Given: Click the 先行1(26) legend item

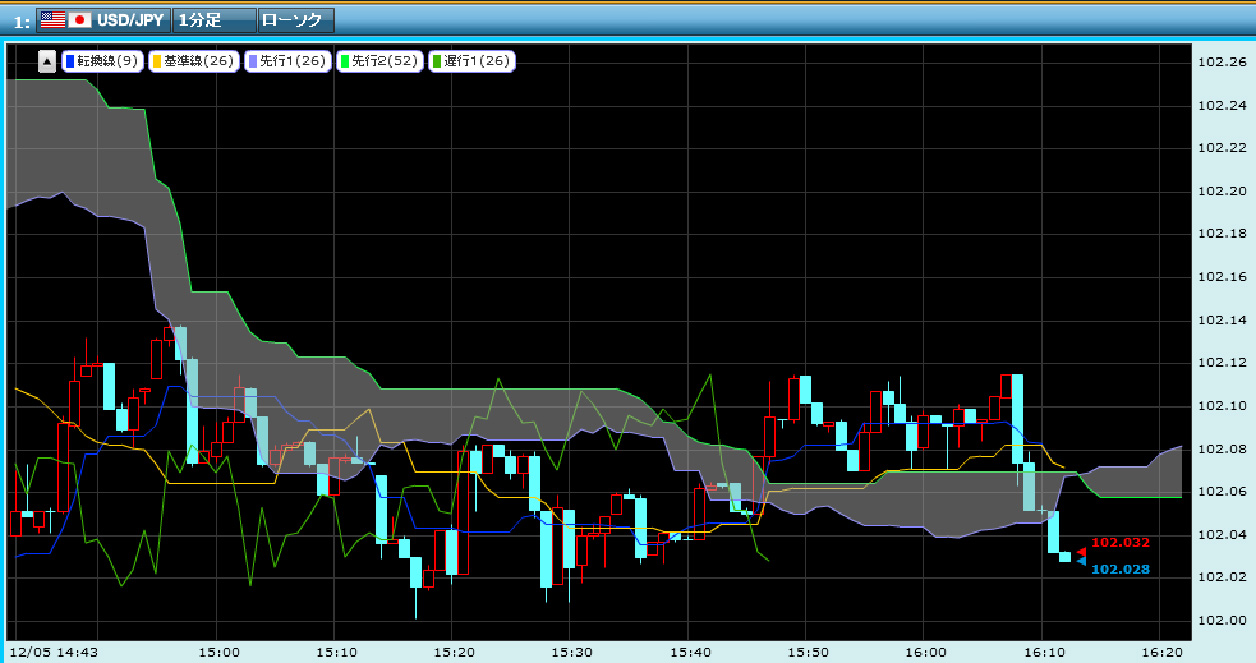Looking at the screenshot, I should click(x=288, y=62).
